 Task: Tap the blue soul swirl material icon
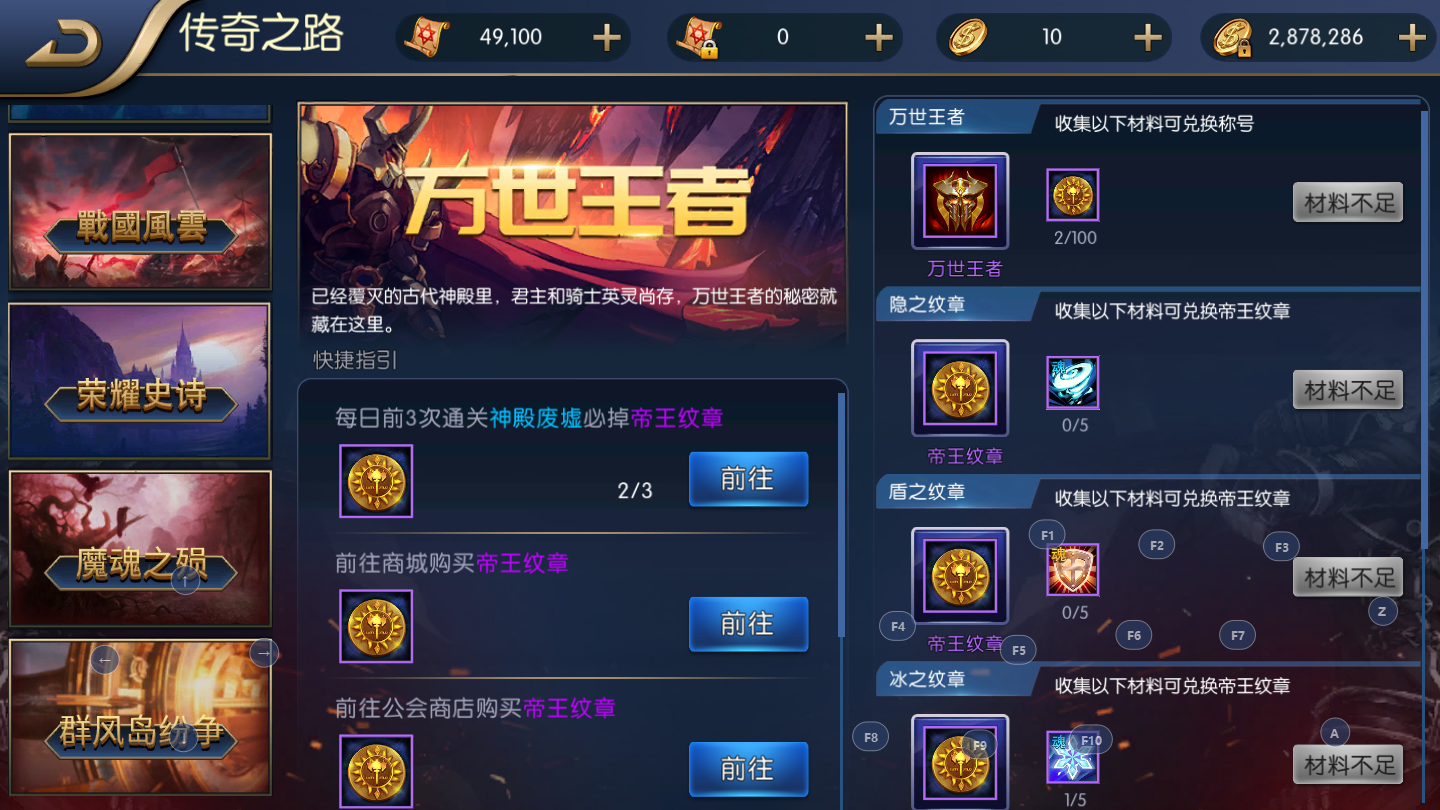pyautogui.click(x=1073, y=382)
